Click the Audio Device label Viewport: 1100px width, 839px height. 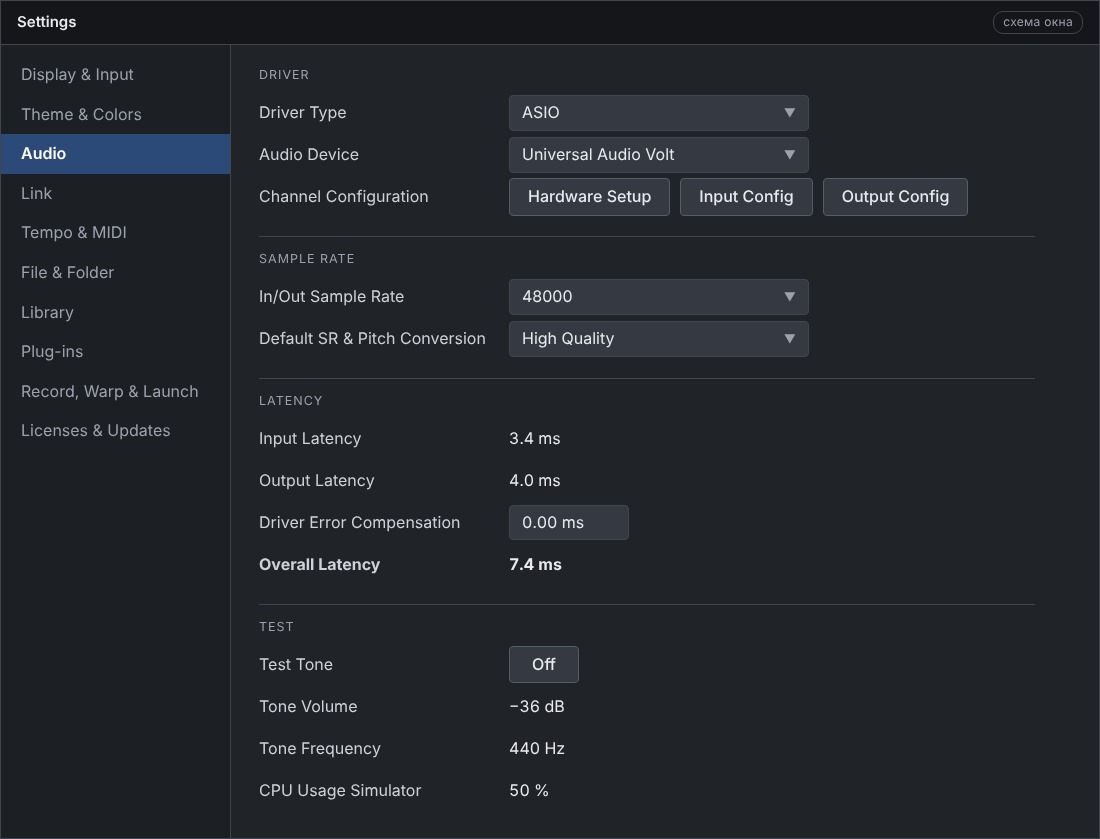point(309,155)
